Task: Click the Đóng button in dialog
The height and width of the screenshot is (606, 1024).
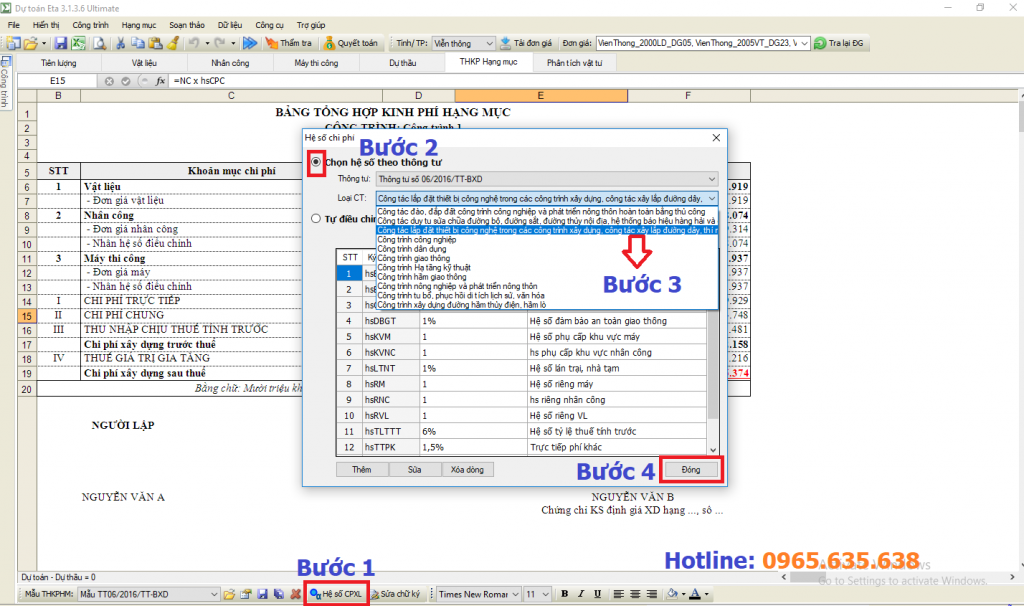Action: click(690, 469)
